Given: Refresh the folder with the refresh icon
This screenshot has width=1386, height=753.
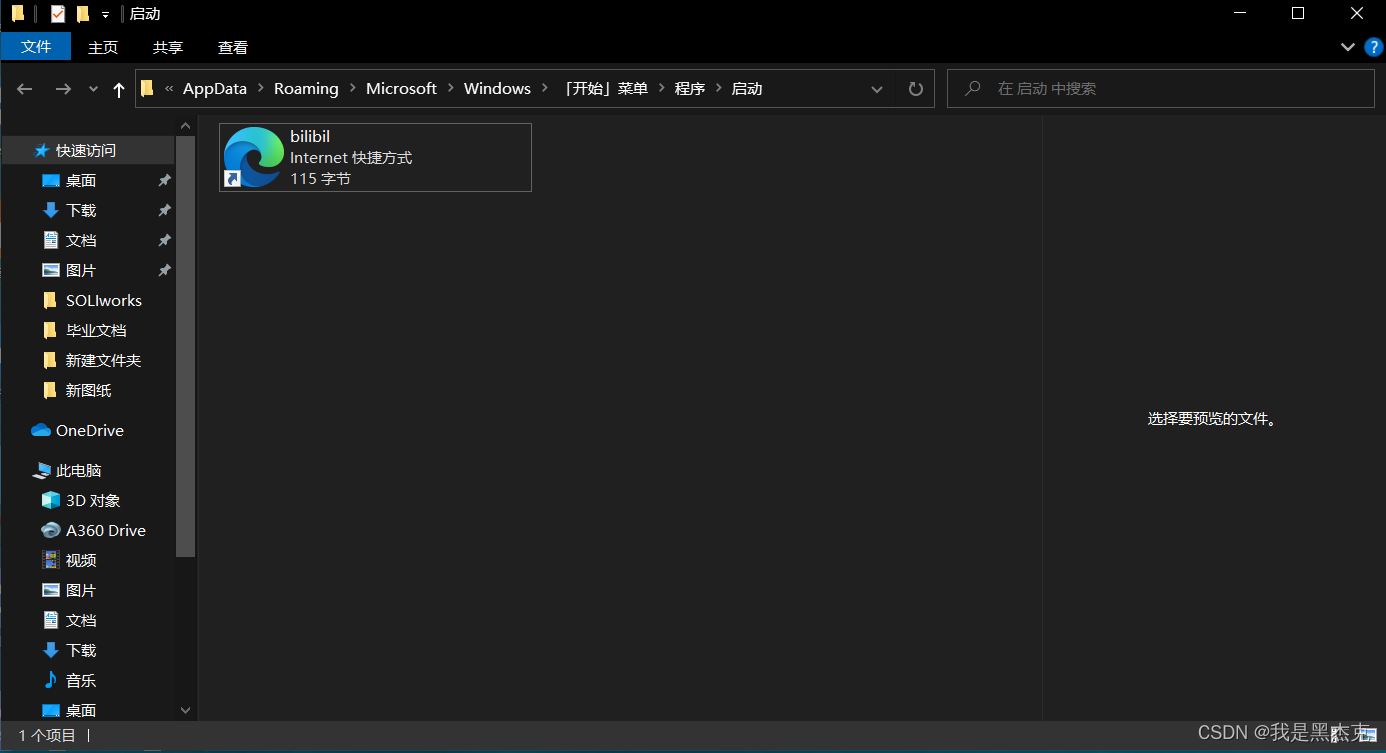Looking at the screenshot, I should (915, 89).
